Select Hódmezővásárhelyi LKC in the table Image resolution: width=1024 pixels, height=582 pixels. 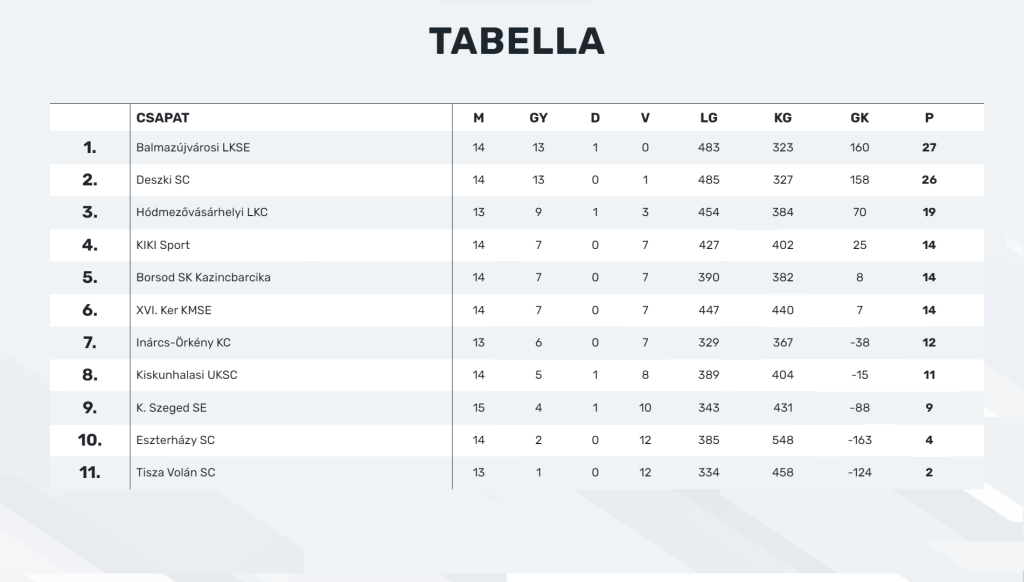pyautogui.click(x=202, y=212)
